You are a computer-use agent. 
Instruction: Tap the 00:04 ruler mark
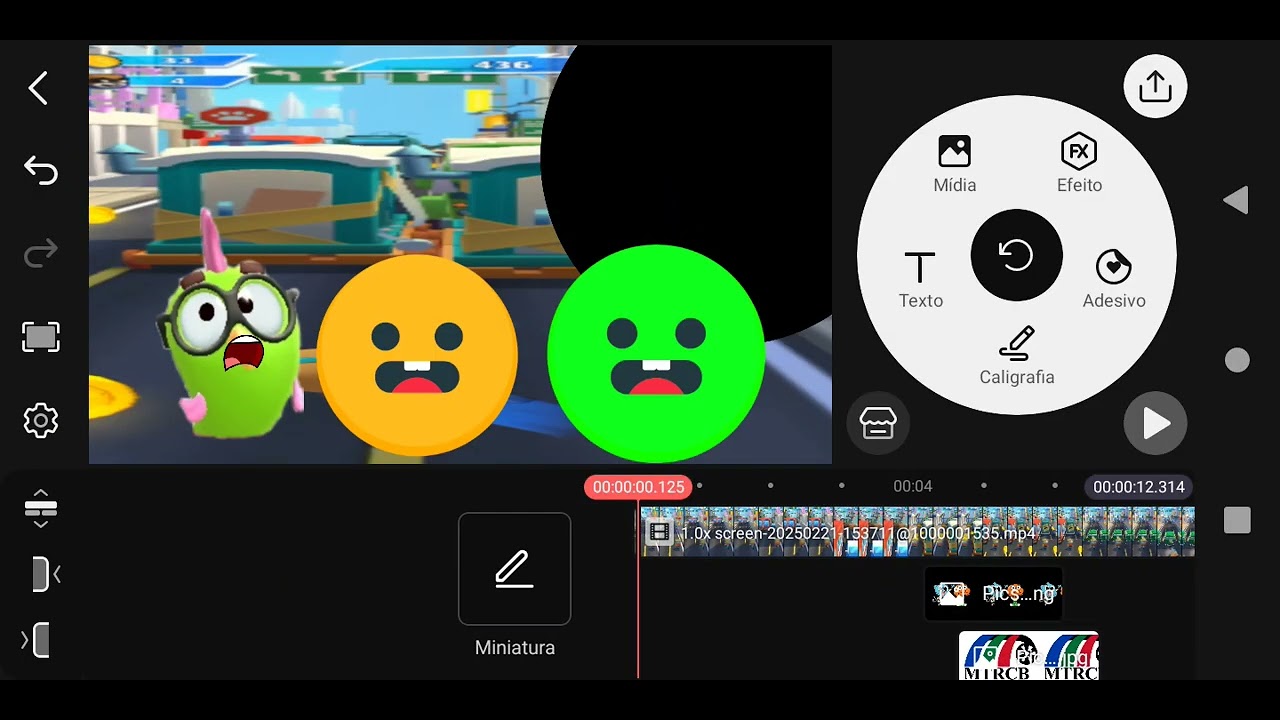click(x=912, y=486)
